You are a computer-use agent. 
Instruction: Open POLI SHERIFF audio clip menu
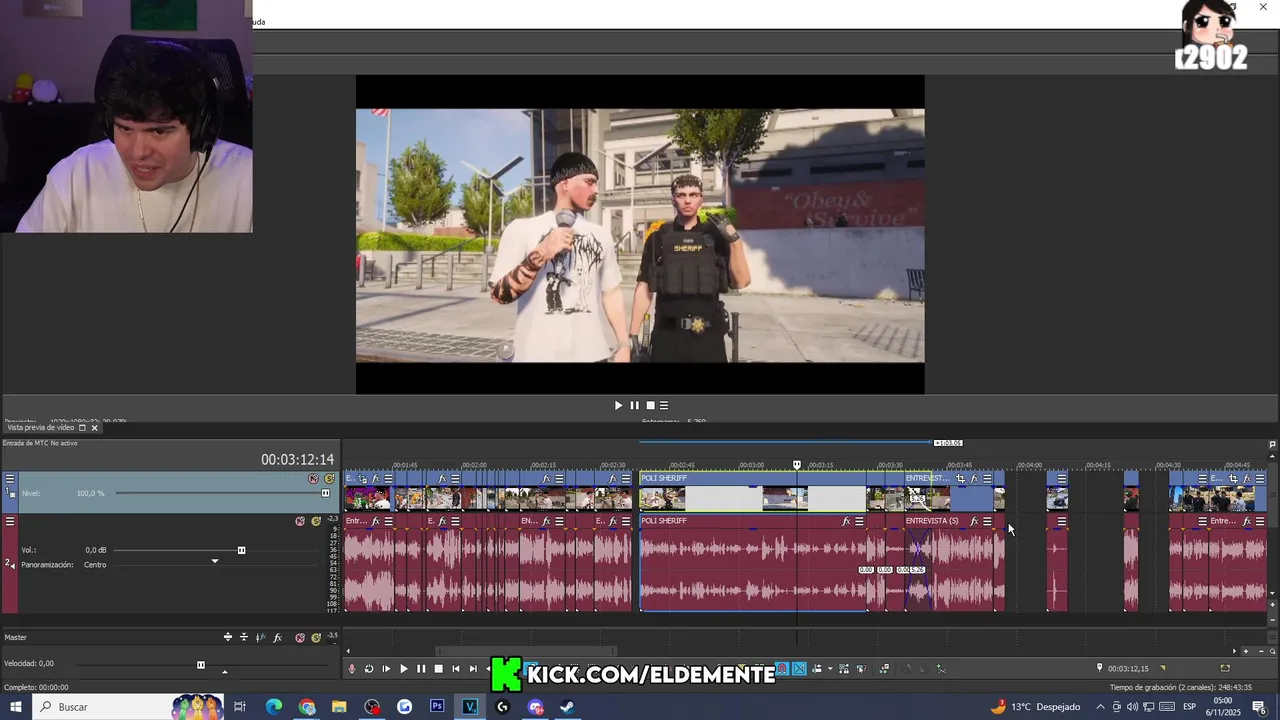click(x=859, y=521)
